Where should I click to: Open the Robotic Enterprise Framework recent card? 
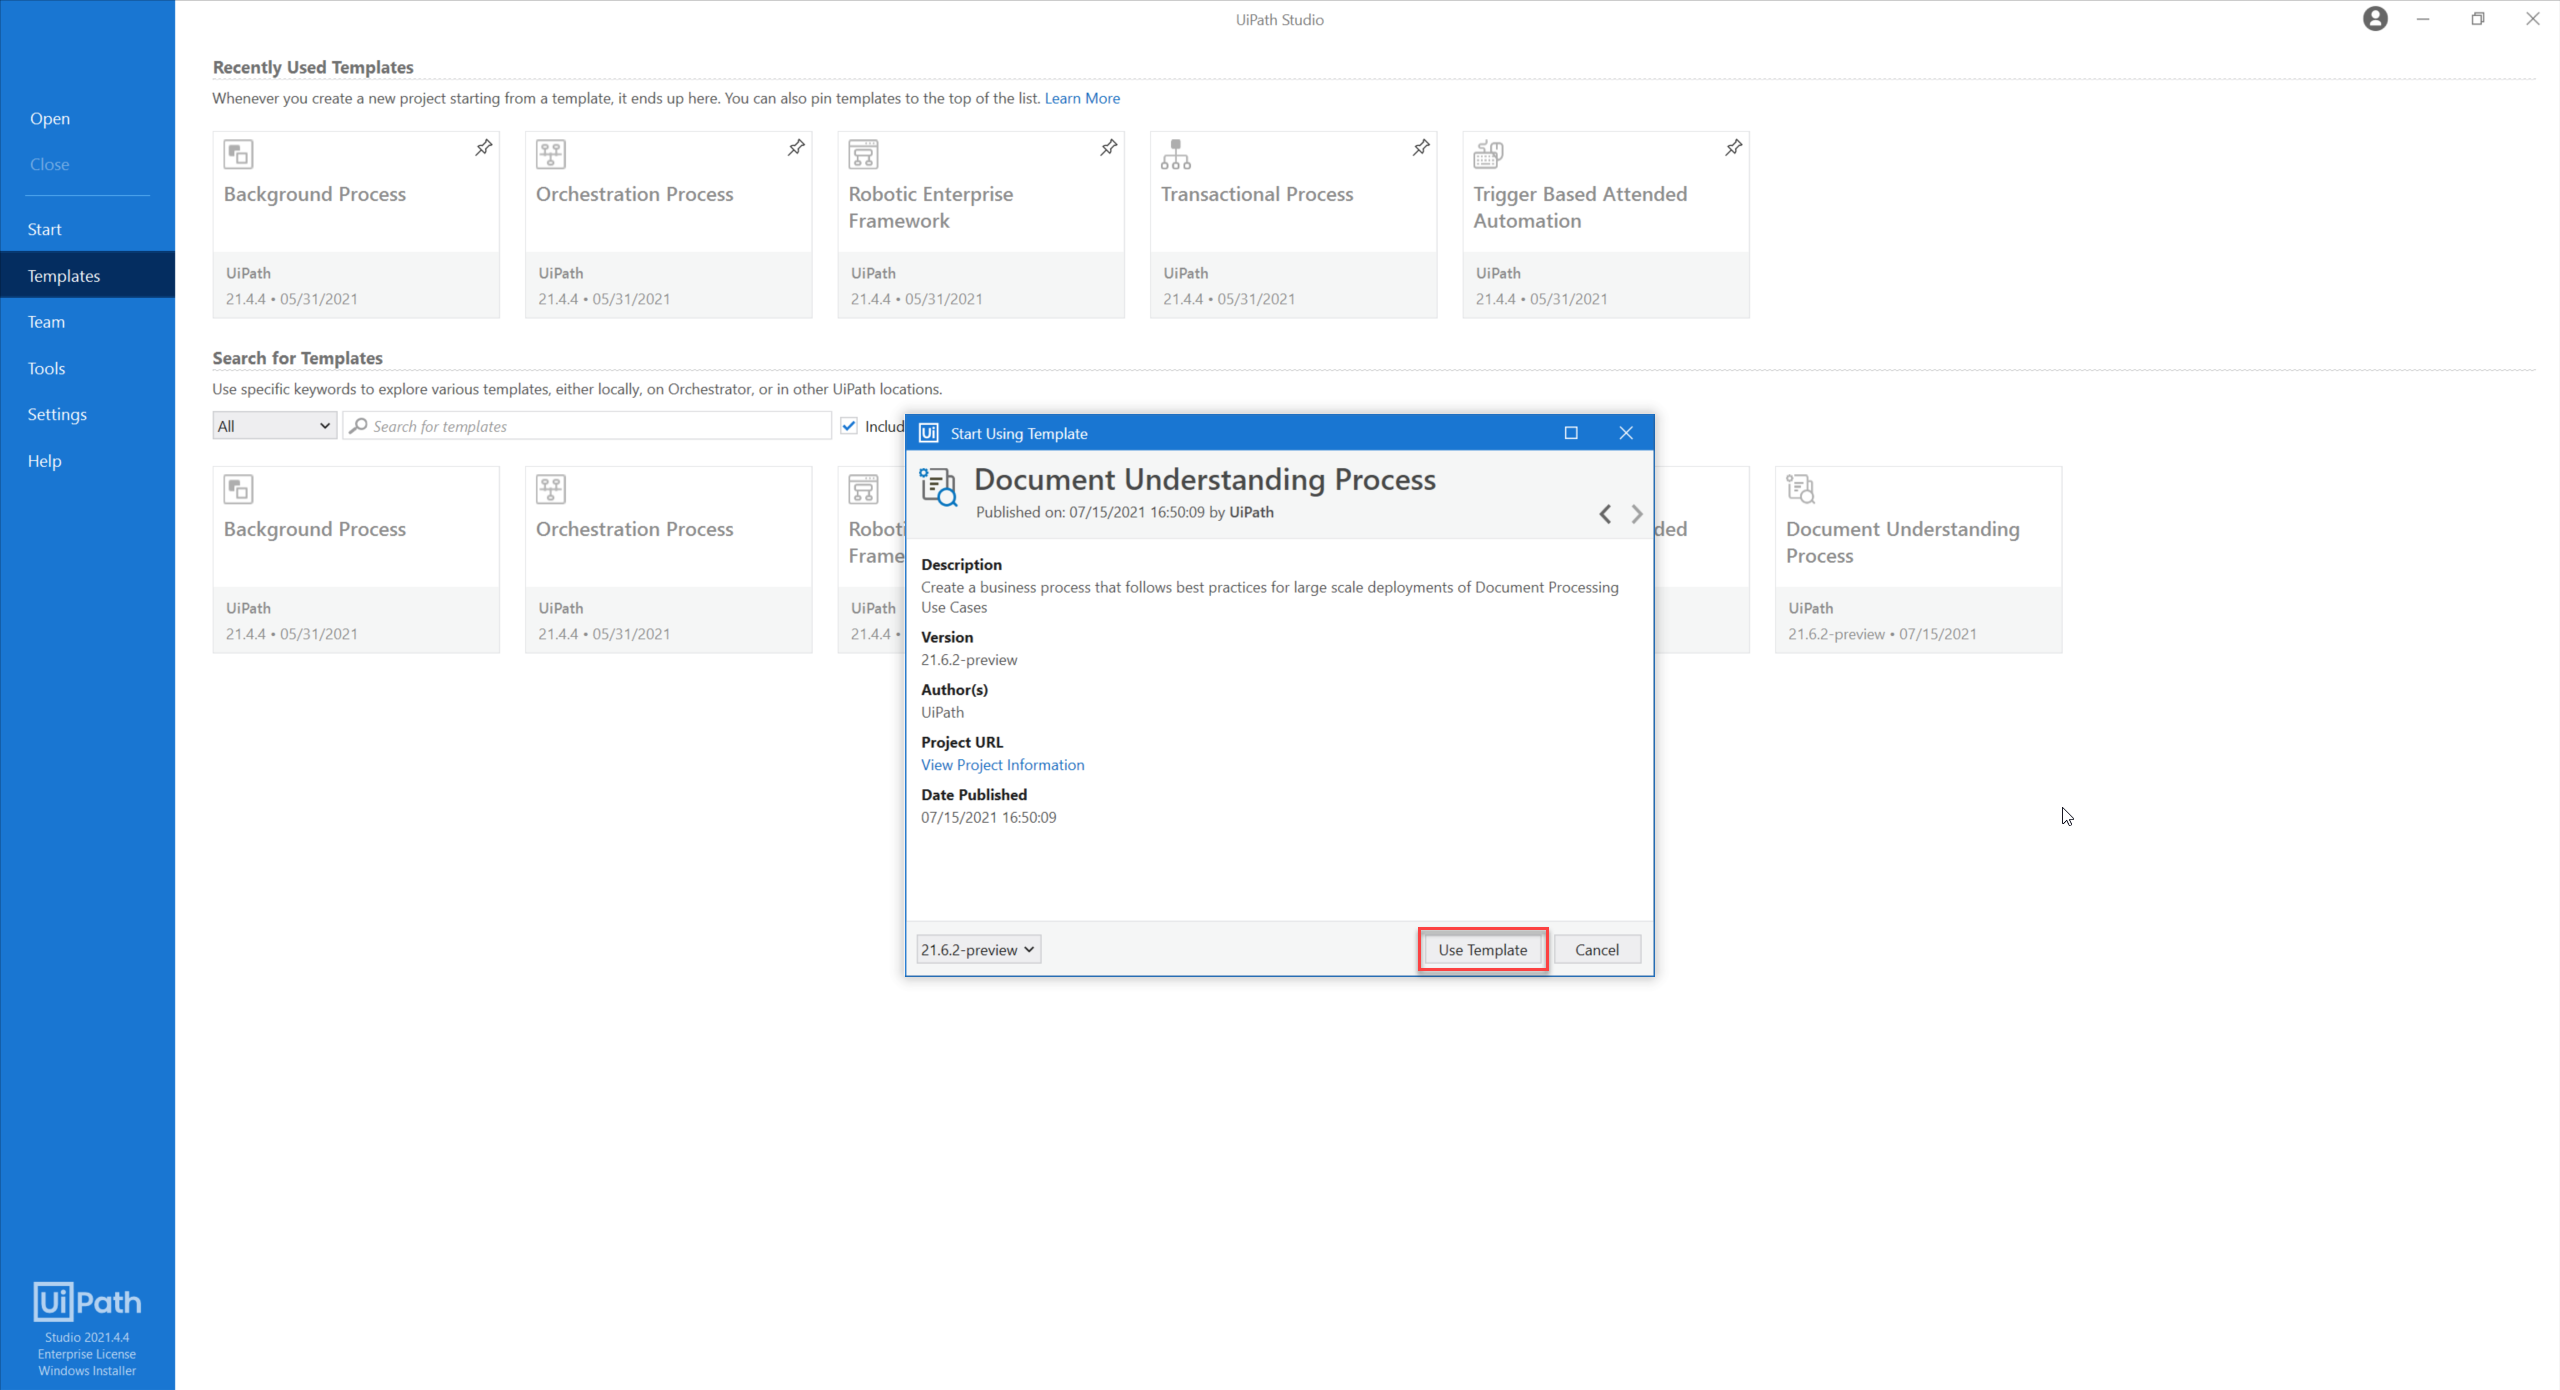click(980, 224)
